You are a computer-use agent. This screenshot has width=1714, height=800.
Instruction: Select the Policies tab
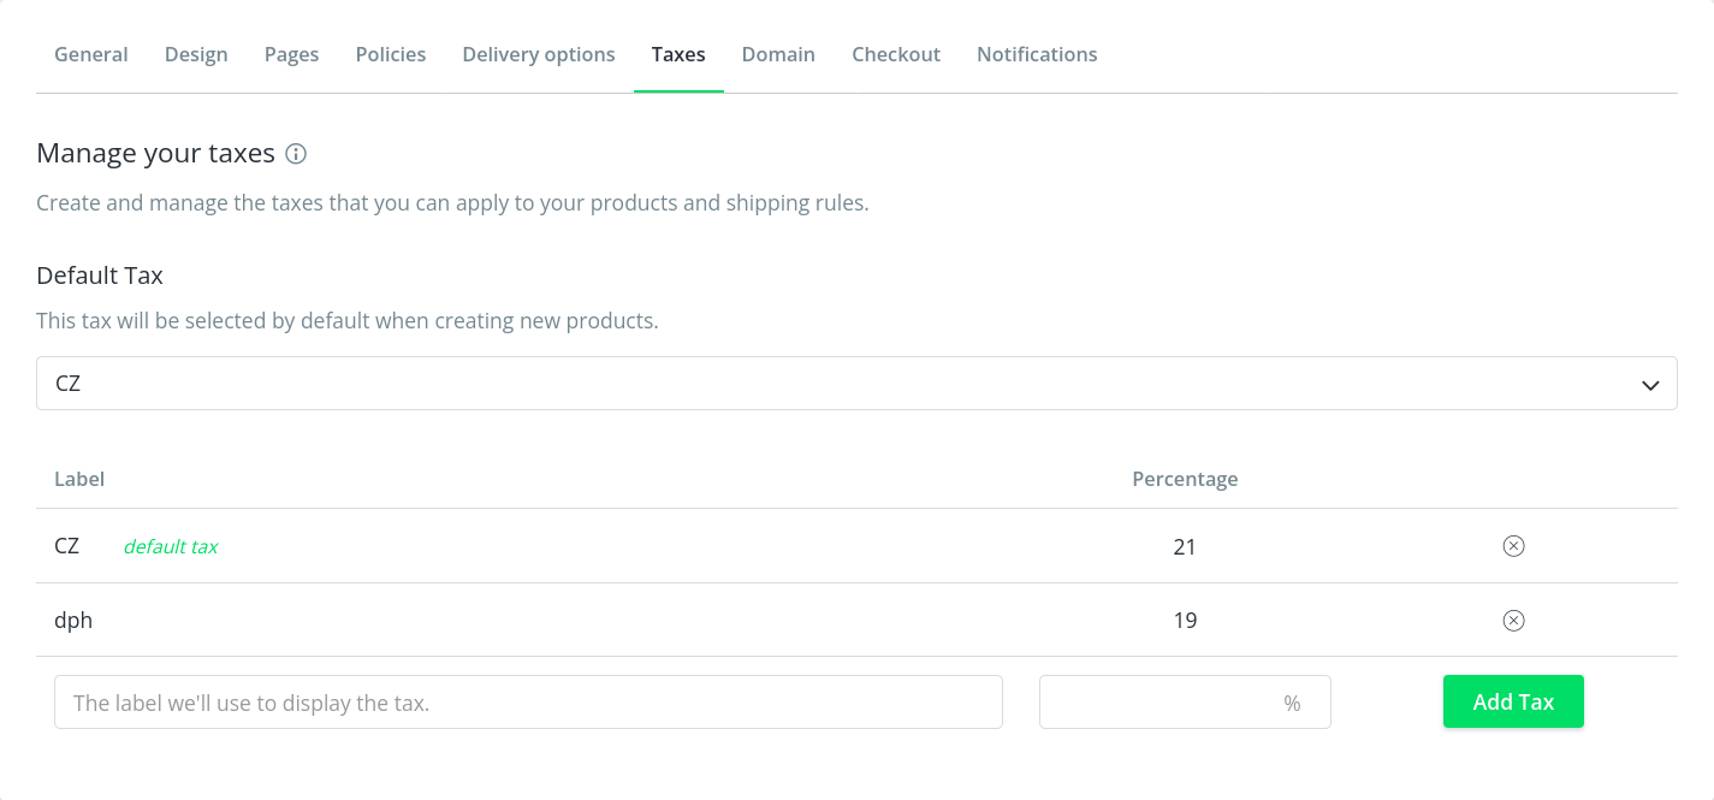coord(390,55)
